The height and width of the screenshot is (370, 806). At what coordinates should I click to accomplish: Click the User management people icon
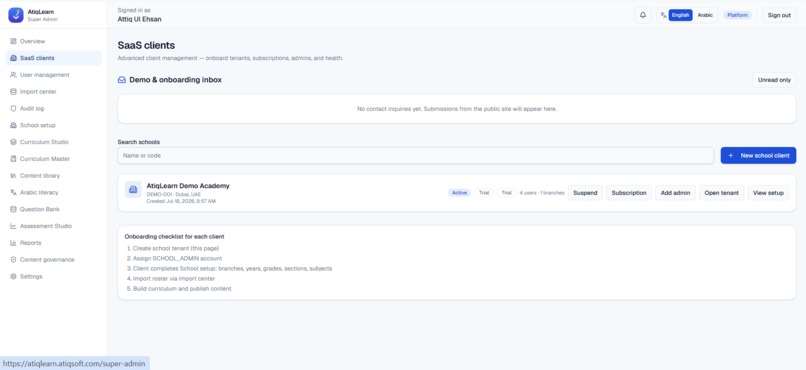[x=13, y=75]
